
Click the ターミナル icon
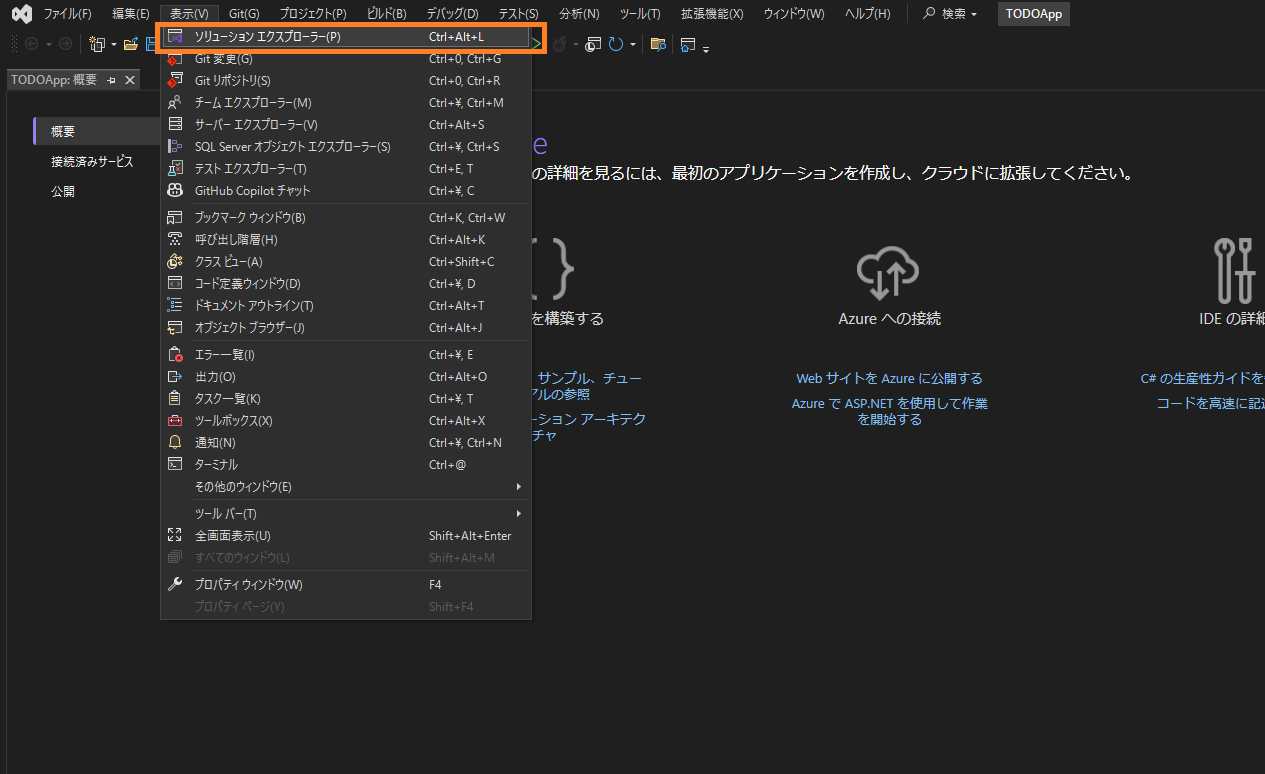click(x=174, y=465)
